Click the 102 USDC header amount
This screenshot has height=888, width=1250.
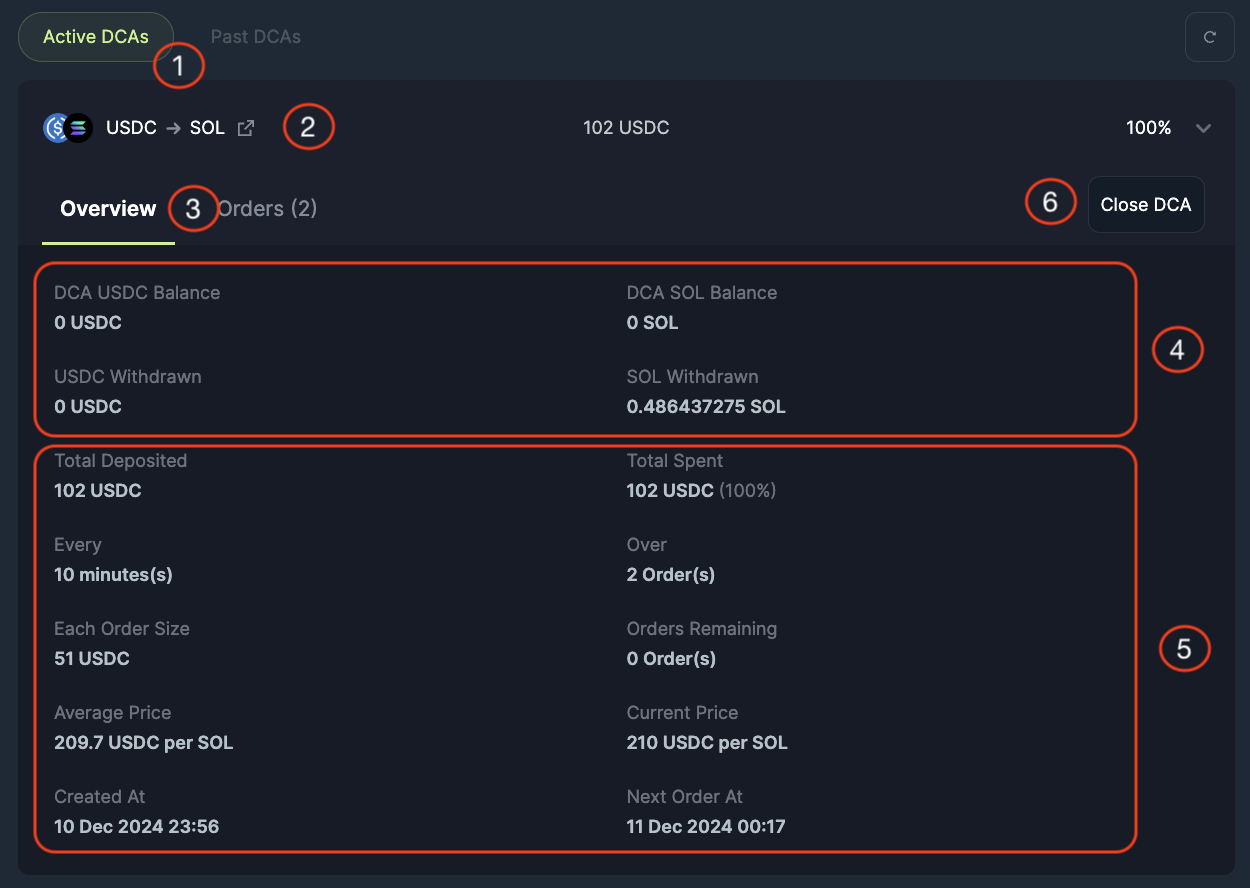[x=626, y=128]
